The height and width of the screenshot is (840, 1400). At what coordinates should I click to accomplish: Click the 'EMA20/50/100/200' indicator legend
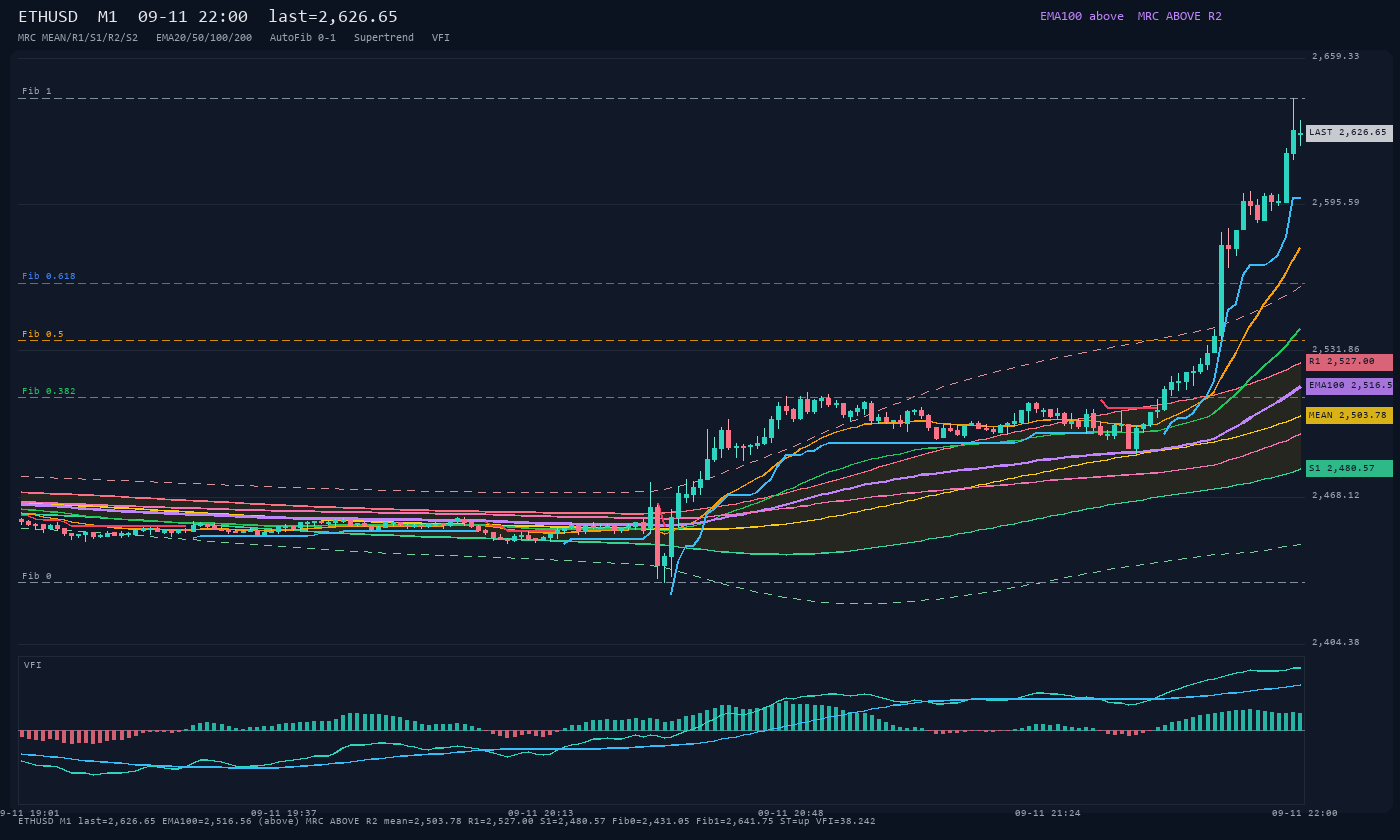pyautogui.click(x=204, y=37)
